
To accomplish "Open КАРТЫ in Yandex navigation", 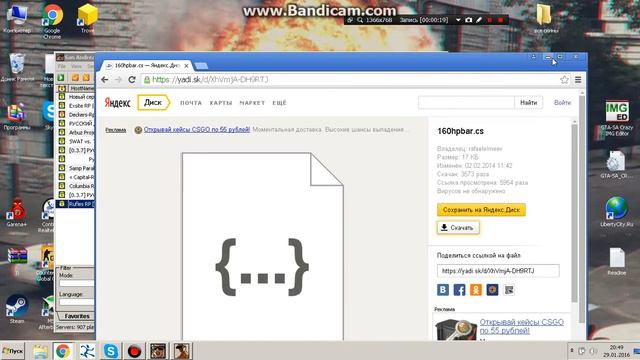I will pyautogui.click(x=221, y=103).
